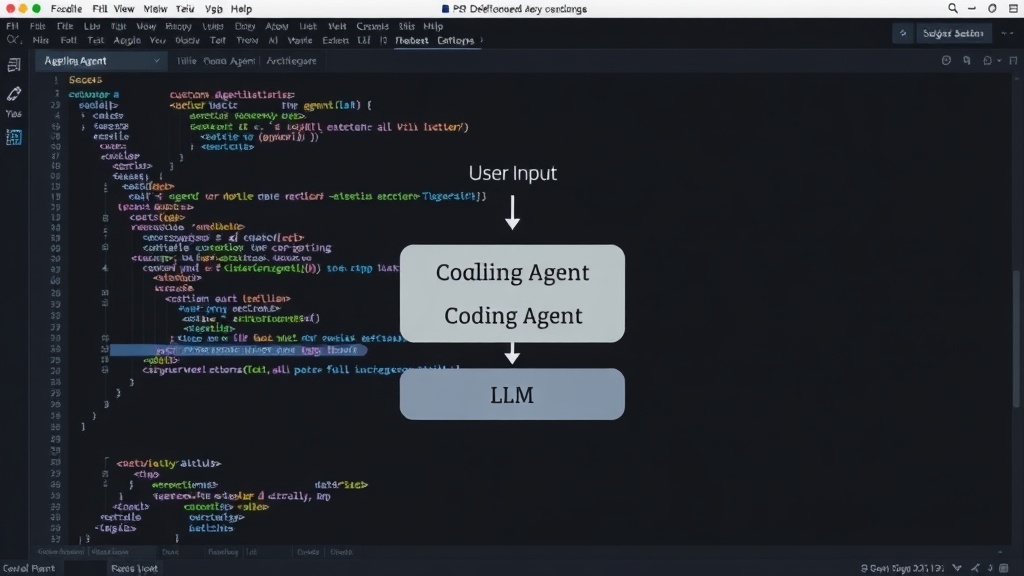This screenshot has height=576, width=1024.
Task: Open the 'Agpling Agent' dropdown selector
Action: [x=101, y=61]
